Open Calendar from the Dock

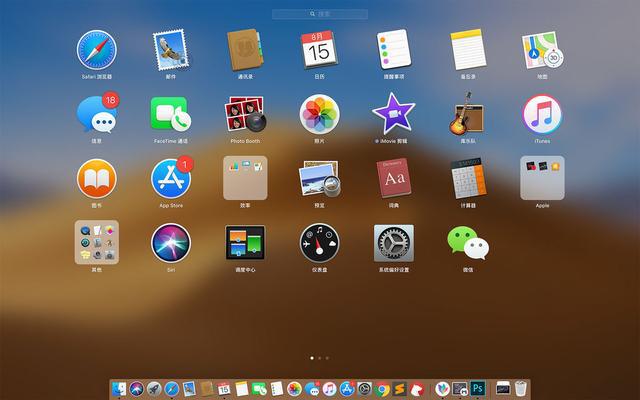point(224,389)
